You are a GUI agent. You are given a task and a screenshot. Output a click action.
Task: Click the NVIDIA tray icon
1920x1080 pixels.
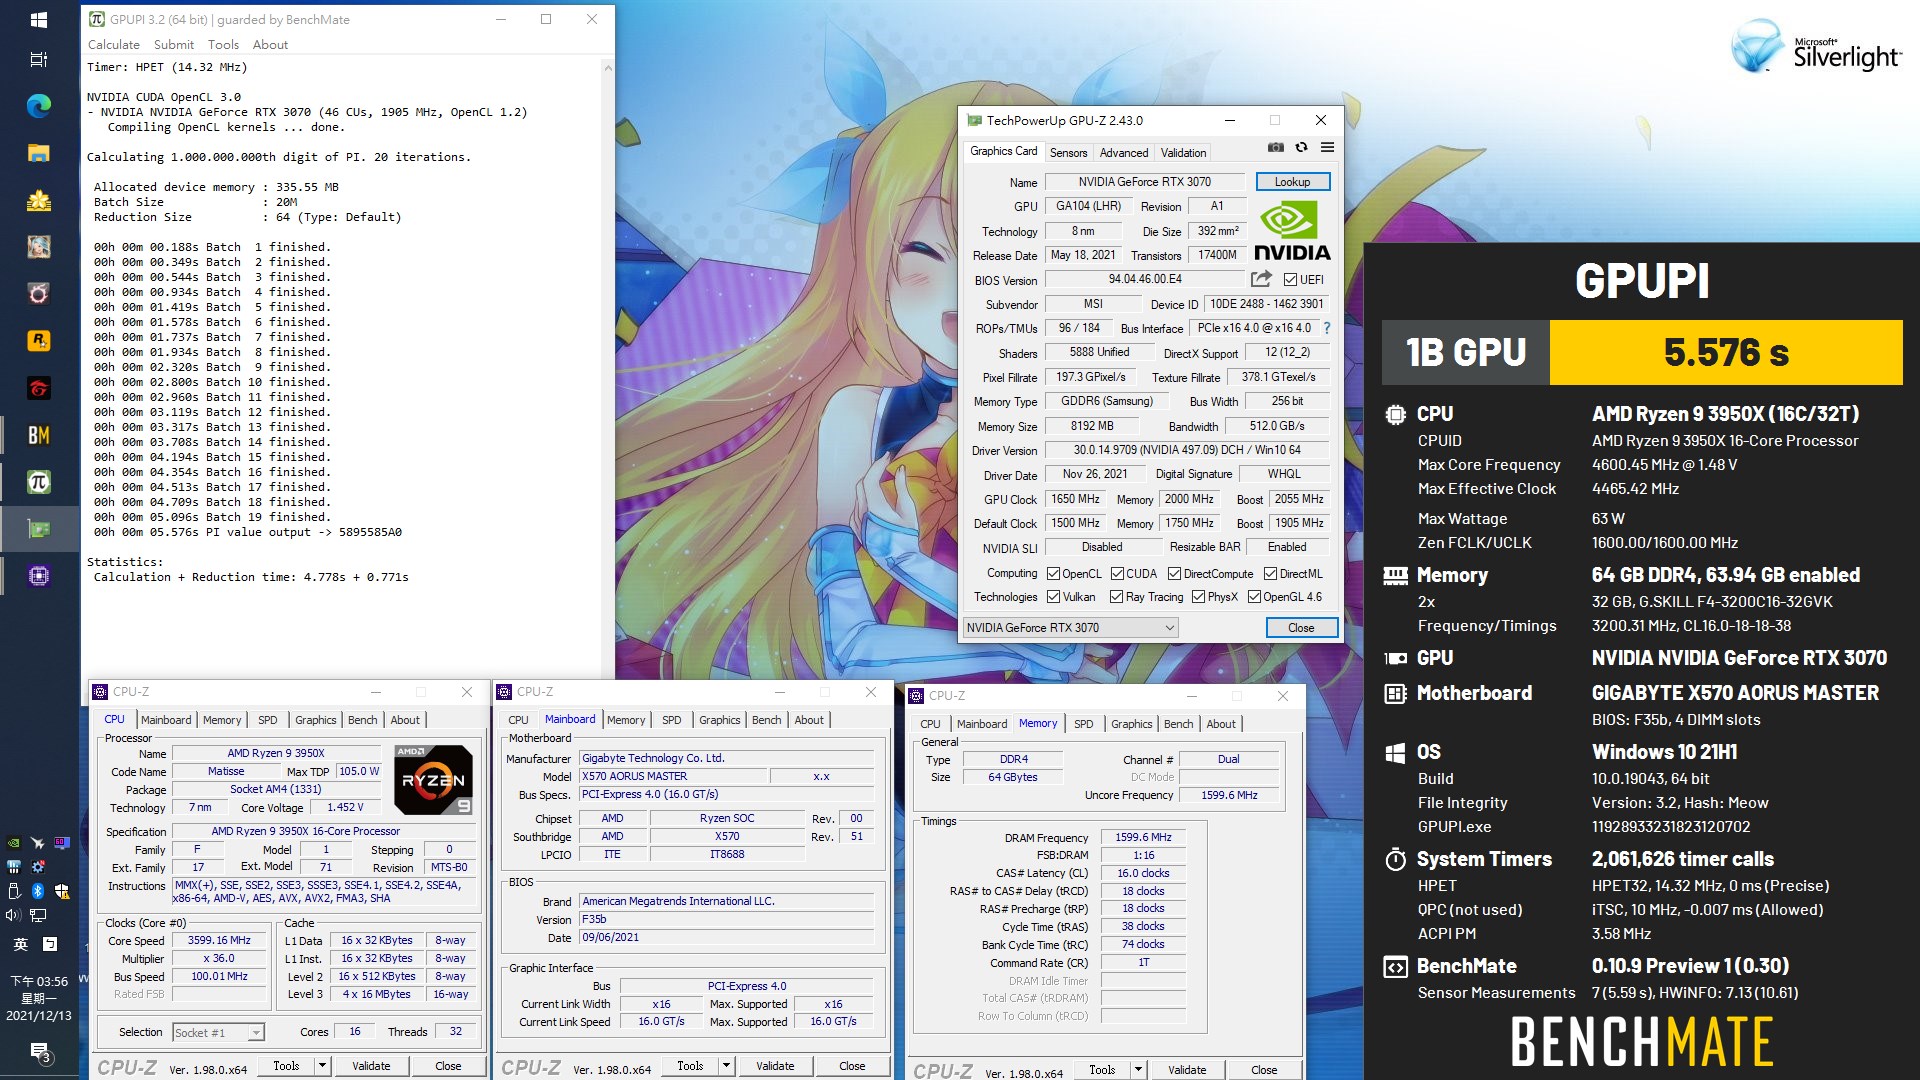pyautogui.click(x=14, y=843)
